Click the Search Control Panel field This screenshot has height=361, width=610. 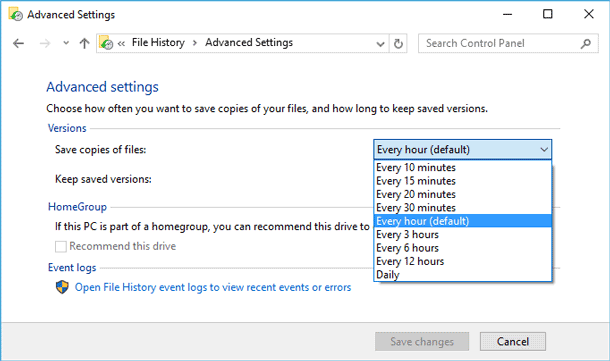click(x=499, y=43)
